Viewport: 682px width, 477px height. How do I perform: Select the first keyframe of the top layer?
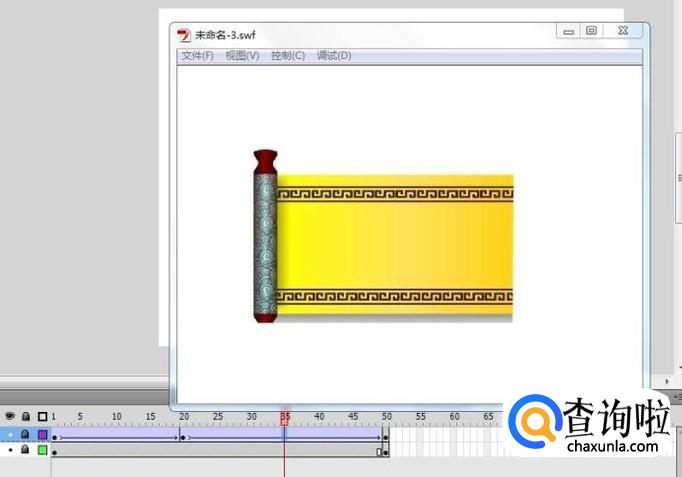pos(54,436)
